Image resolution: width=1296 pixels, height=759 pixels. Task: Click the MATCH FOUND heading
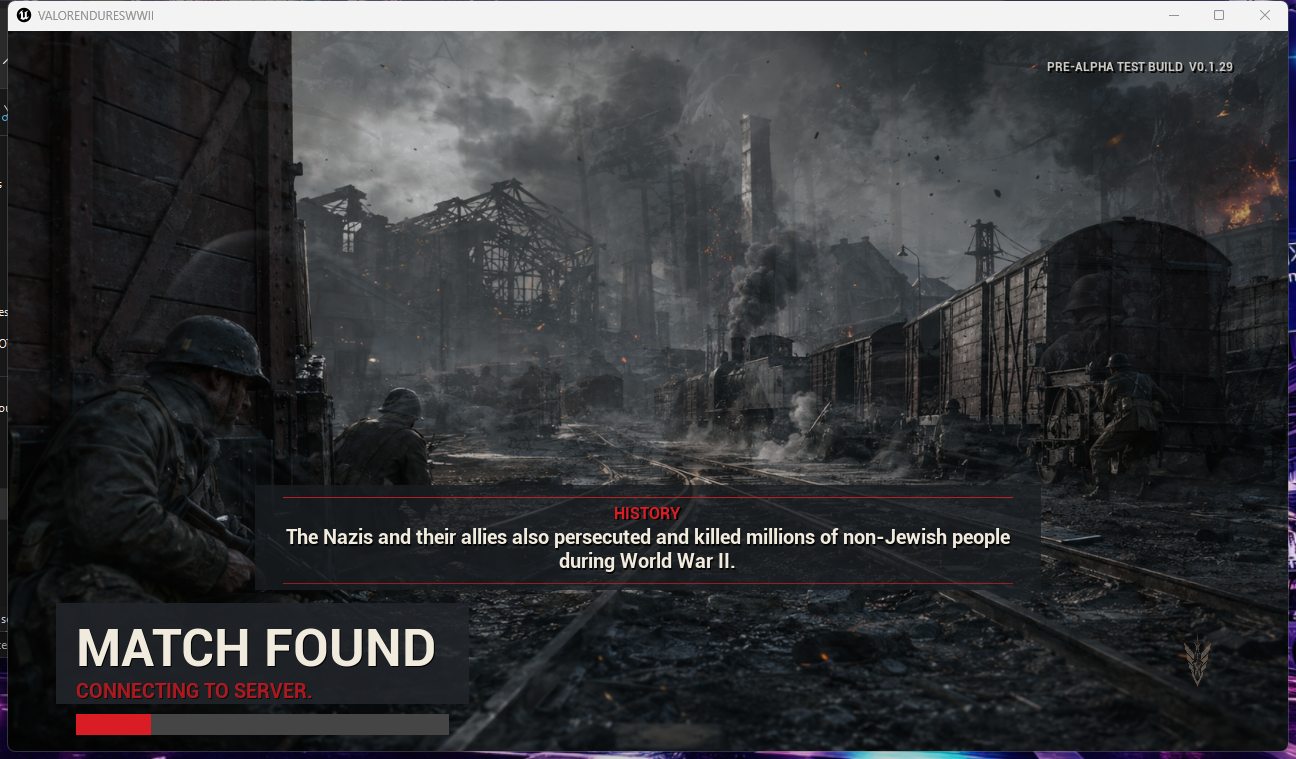(256, 648)
